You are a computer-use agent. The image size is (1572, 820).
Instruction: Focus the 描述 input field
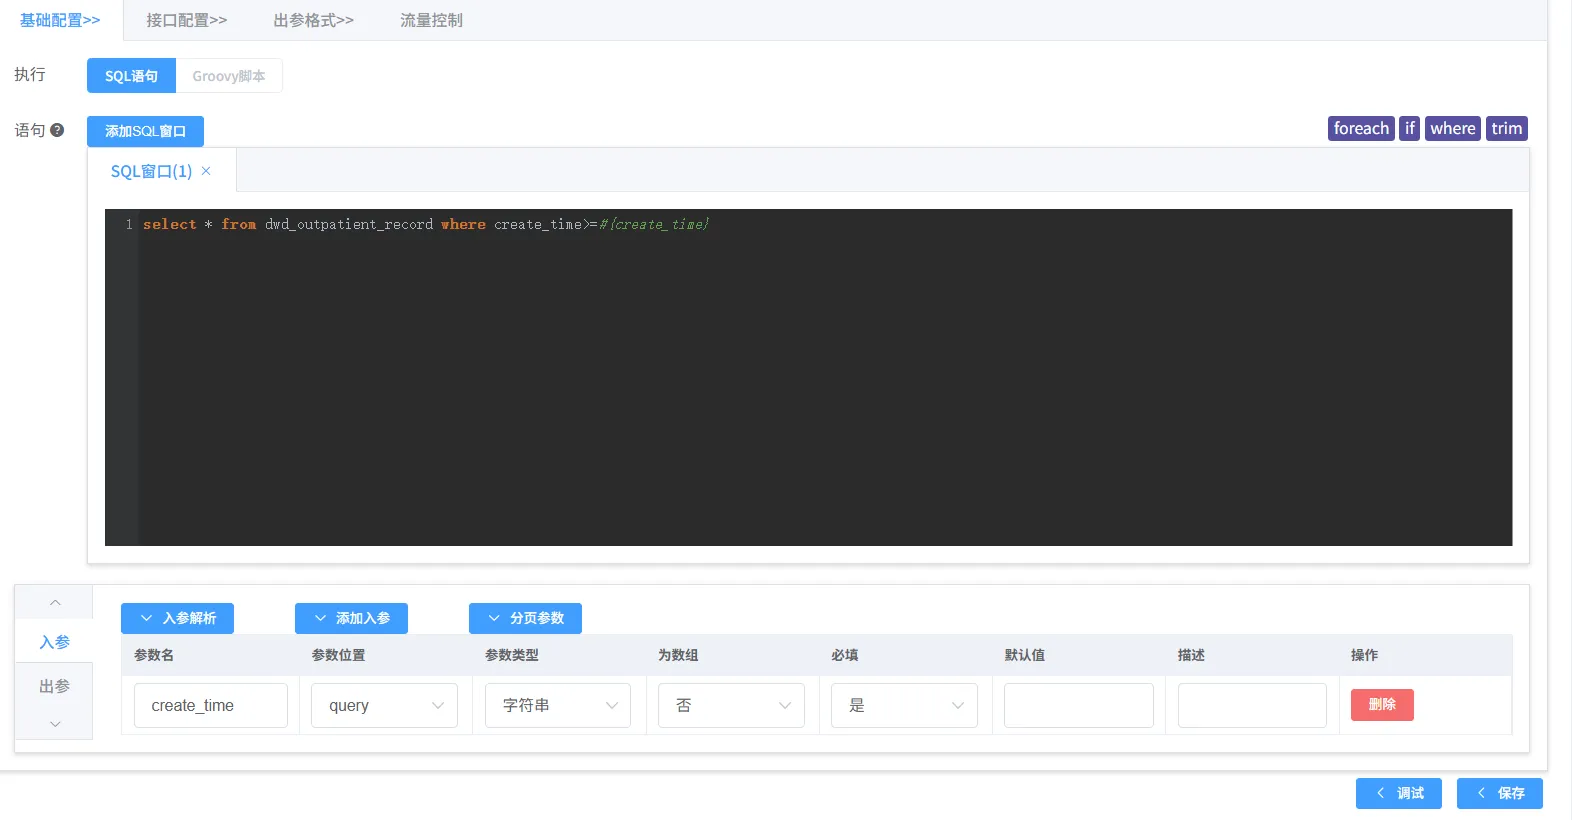[x=1252, y=705]
